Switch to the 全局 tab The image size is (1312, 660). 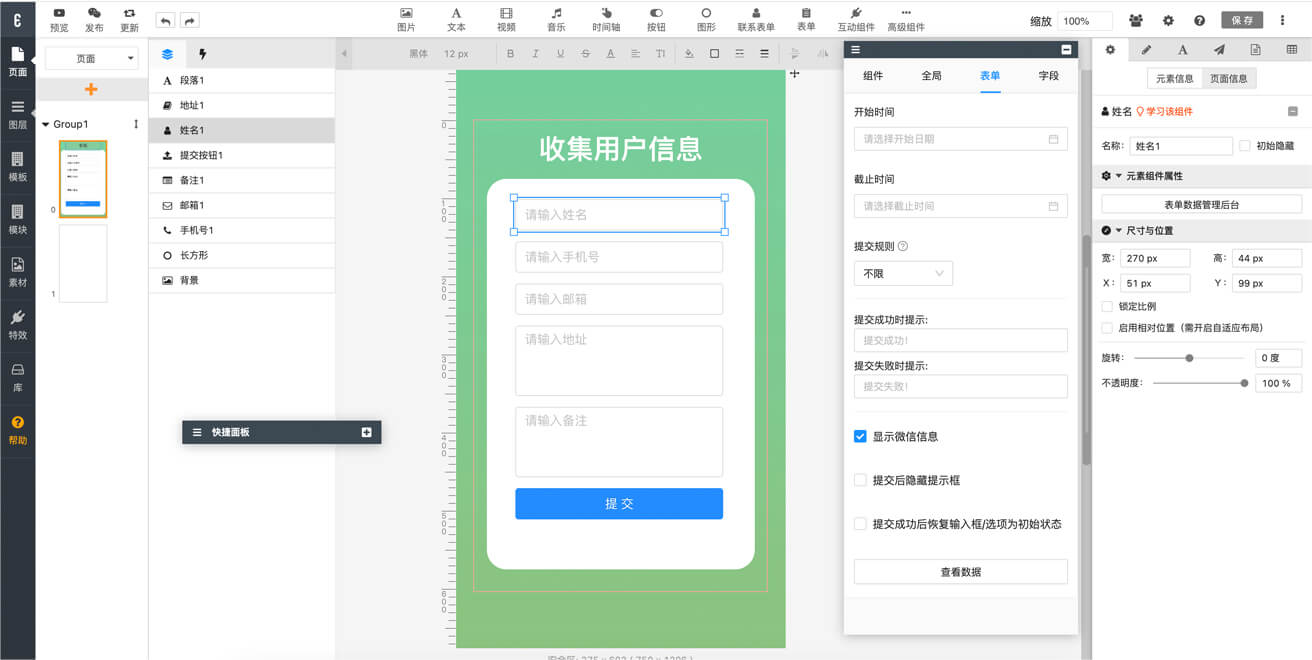[x=931, y=76]
